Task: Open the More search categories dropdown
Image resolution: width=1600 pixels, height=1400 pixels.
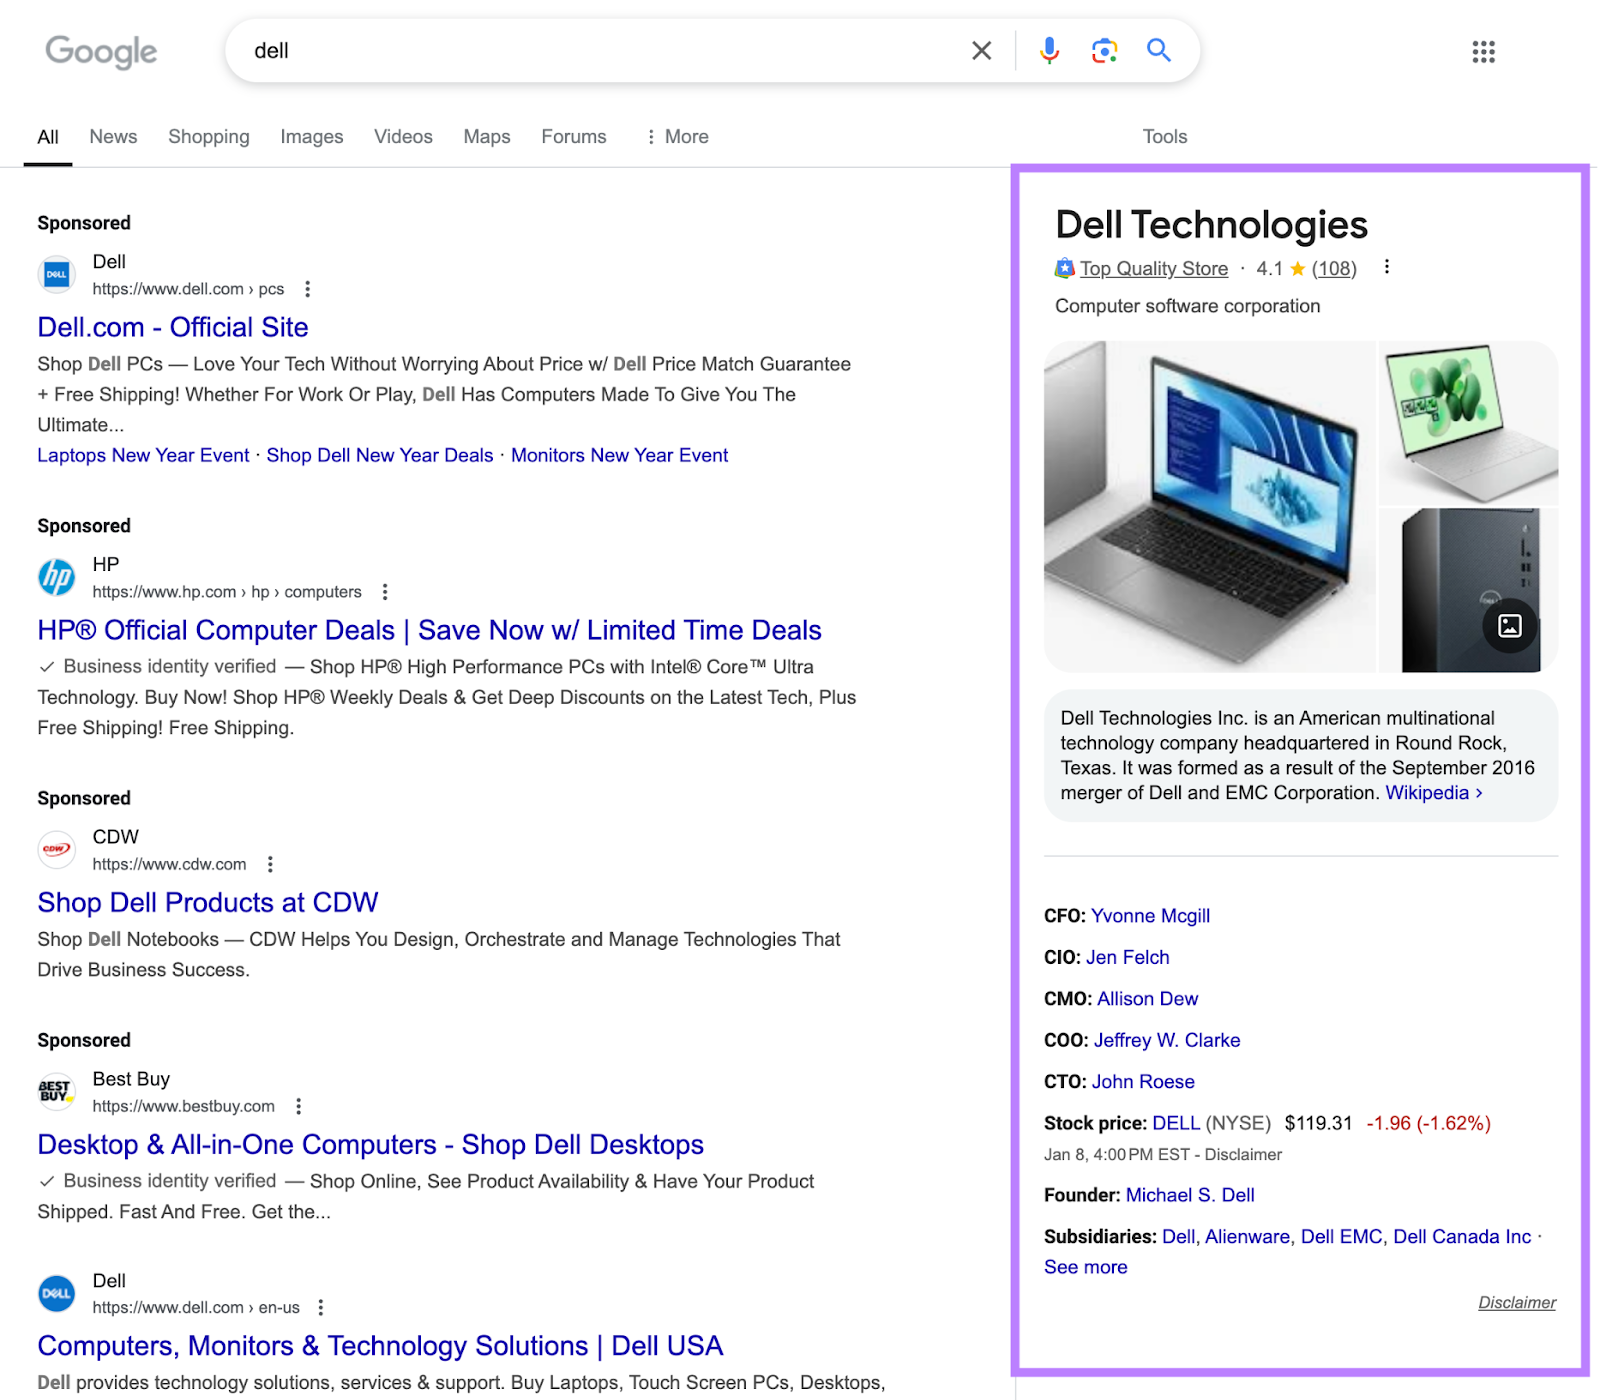Action: (679, 136)
